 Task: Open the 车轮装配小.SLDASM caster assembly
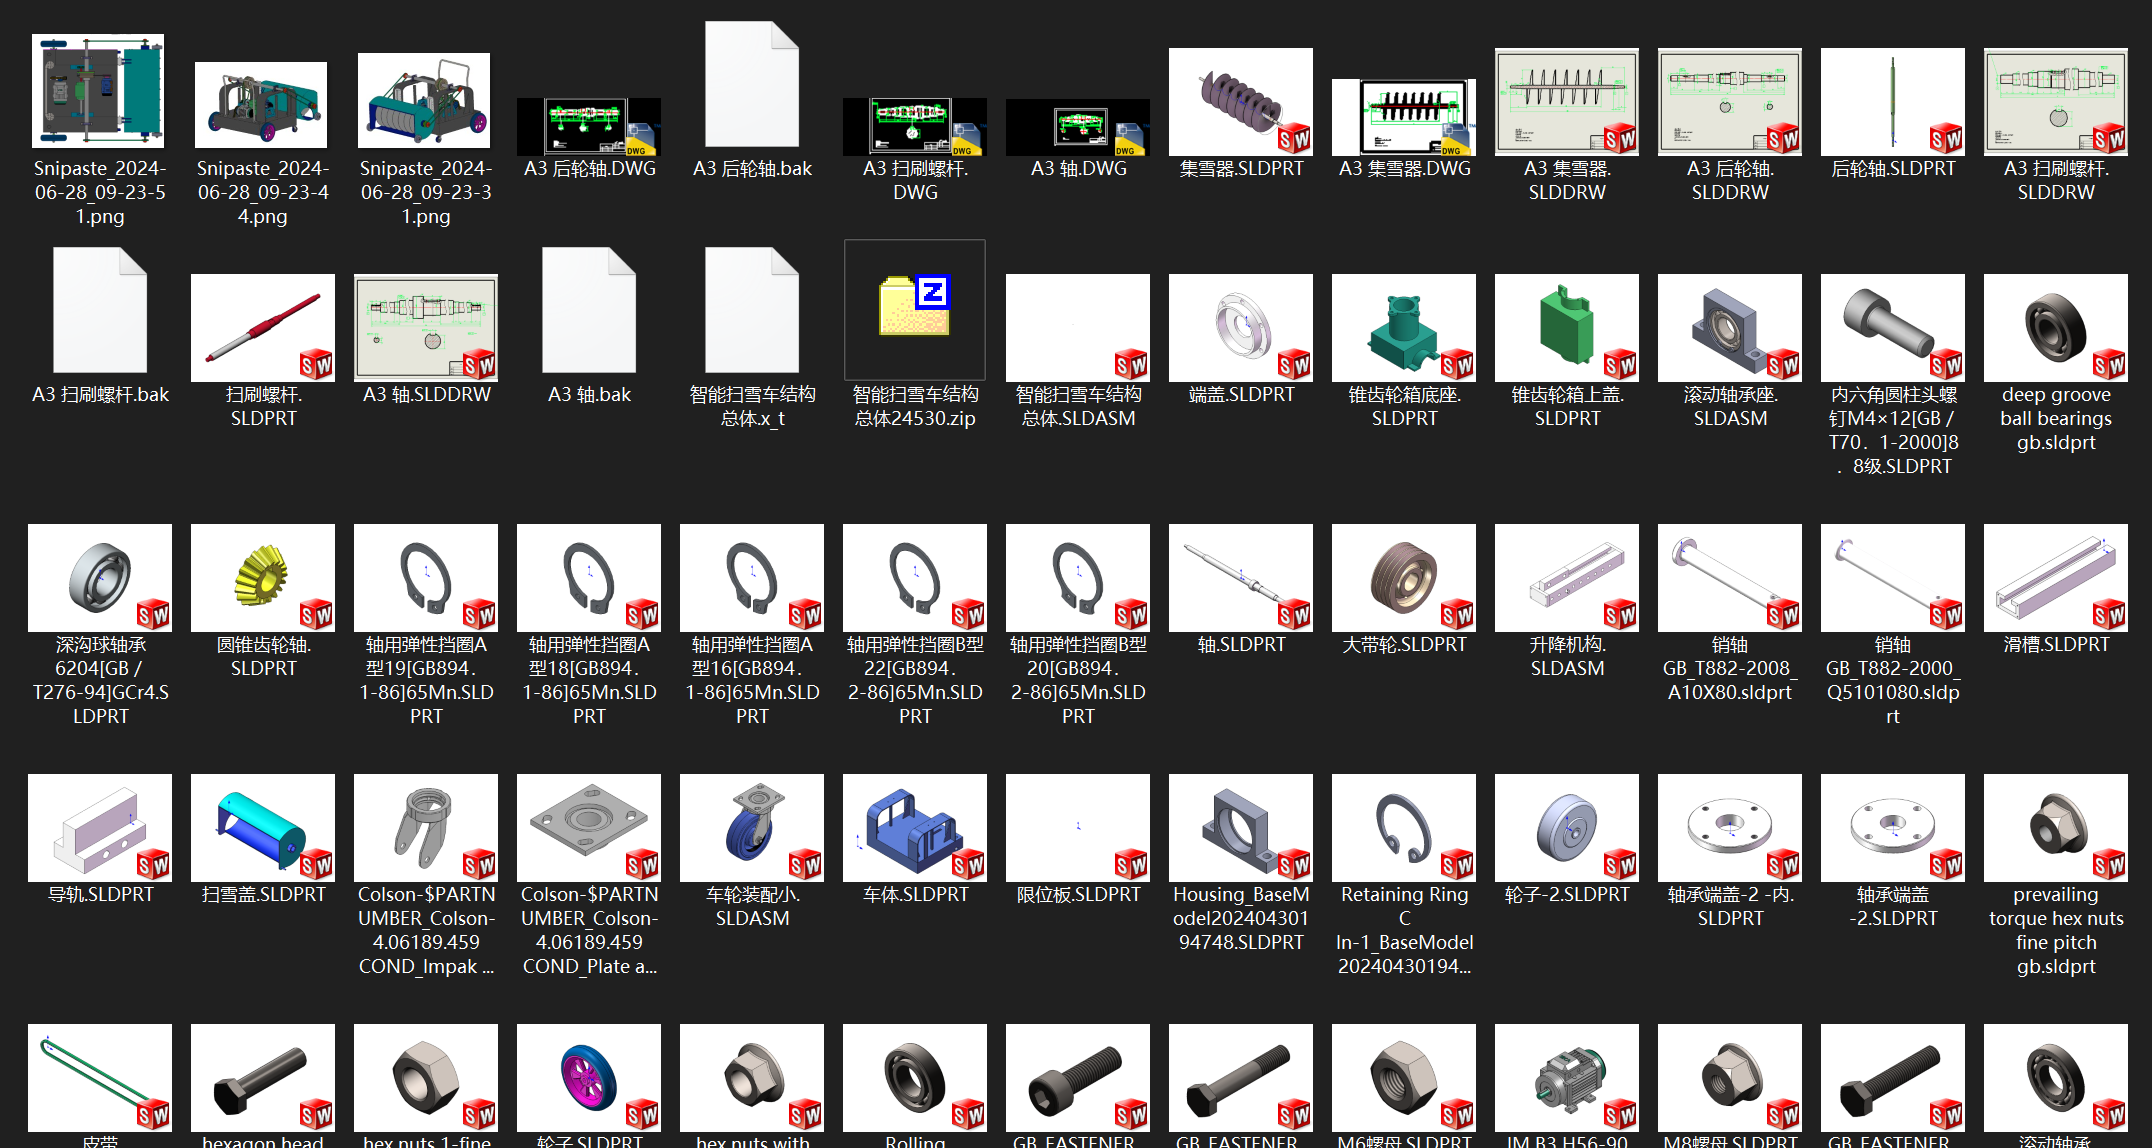click(x=751, y=828)
